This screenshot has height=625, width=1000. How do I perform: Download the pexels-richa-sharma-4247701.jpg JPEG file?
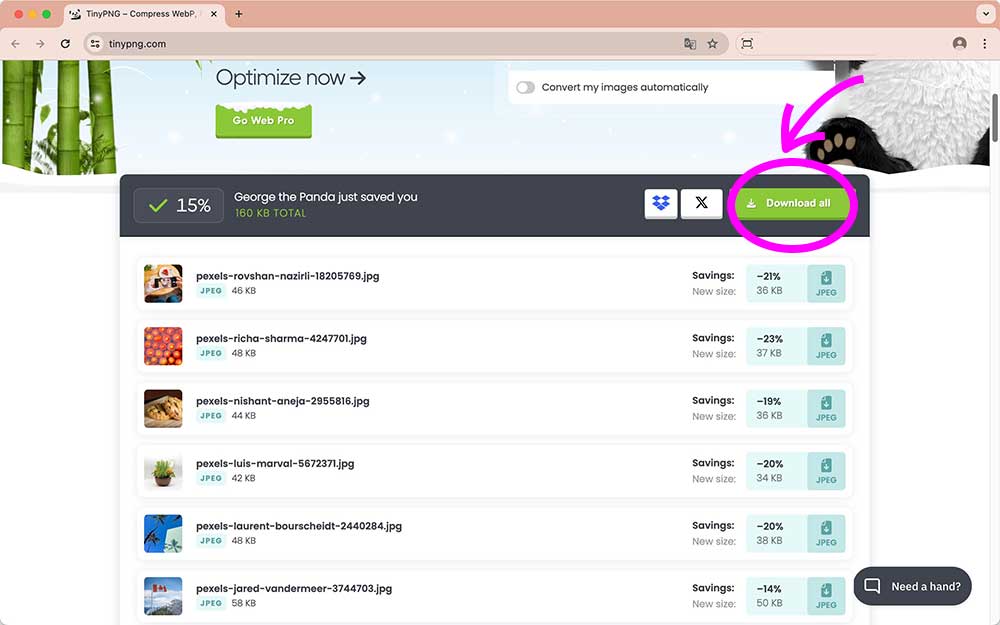(826, 346)
